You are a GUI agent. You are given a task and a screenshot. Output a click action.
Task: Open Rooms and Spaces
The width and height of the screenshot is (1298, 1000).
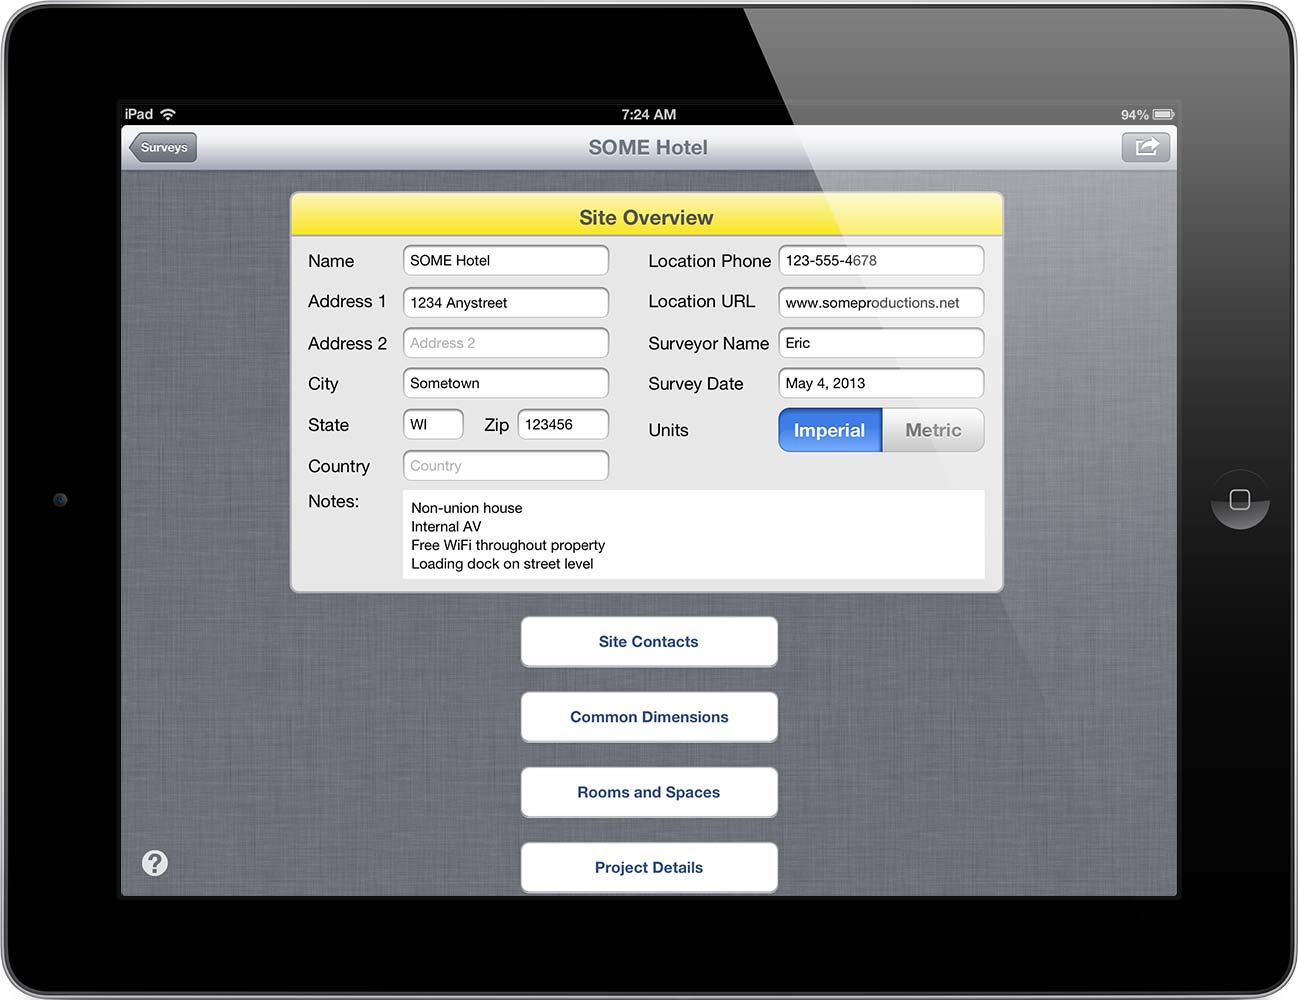click(649, 792)
